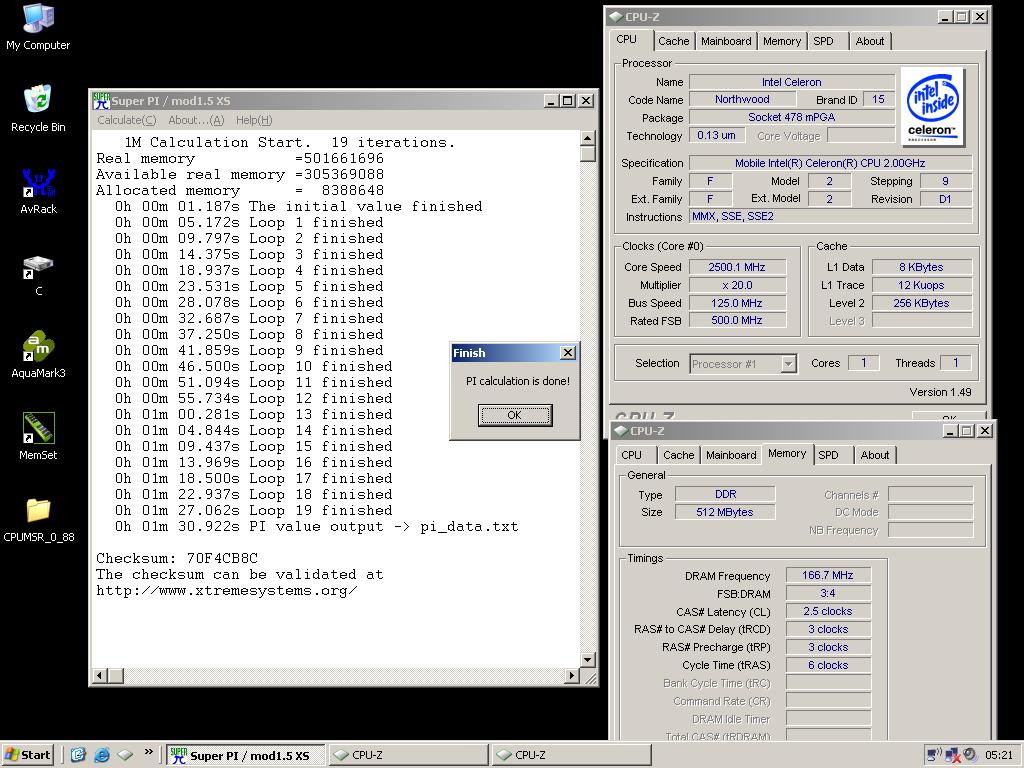Select Super PI taskbar button
The width and height of the screenshot is (1024, 768).
tap(245, 755)
